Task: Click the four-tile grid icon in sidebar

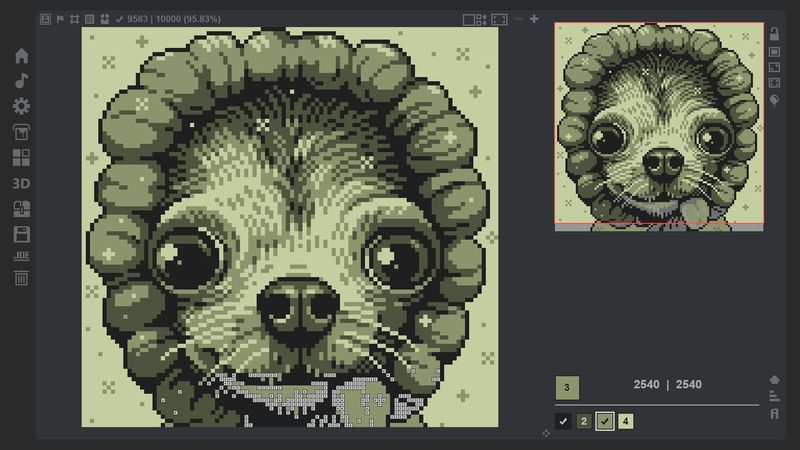Action: click(21, 158)
